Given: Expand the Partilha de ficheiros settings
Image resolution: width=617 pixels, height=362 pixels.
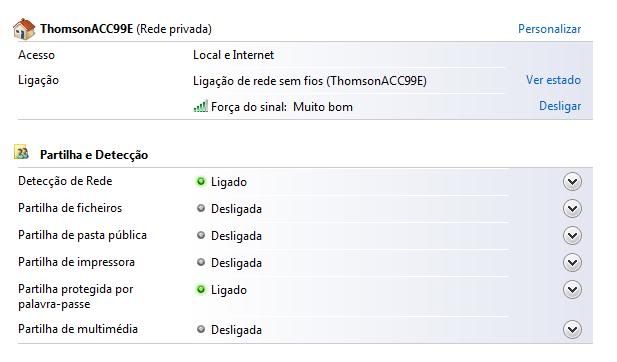Looking at the screenshot, I should point(572,209).
